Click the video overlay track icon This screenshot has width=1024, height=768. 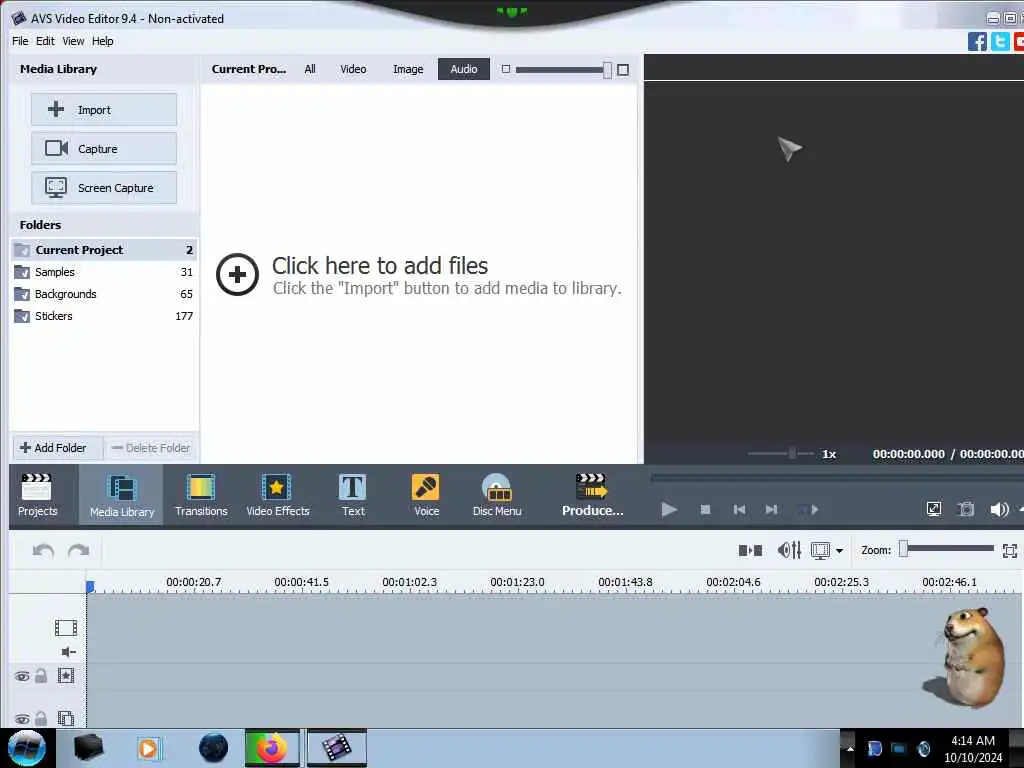click(x=66, y=718)
